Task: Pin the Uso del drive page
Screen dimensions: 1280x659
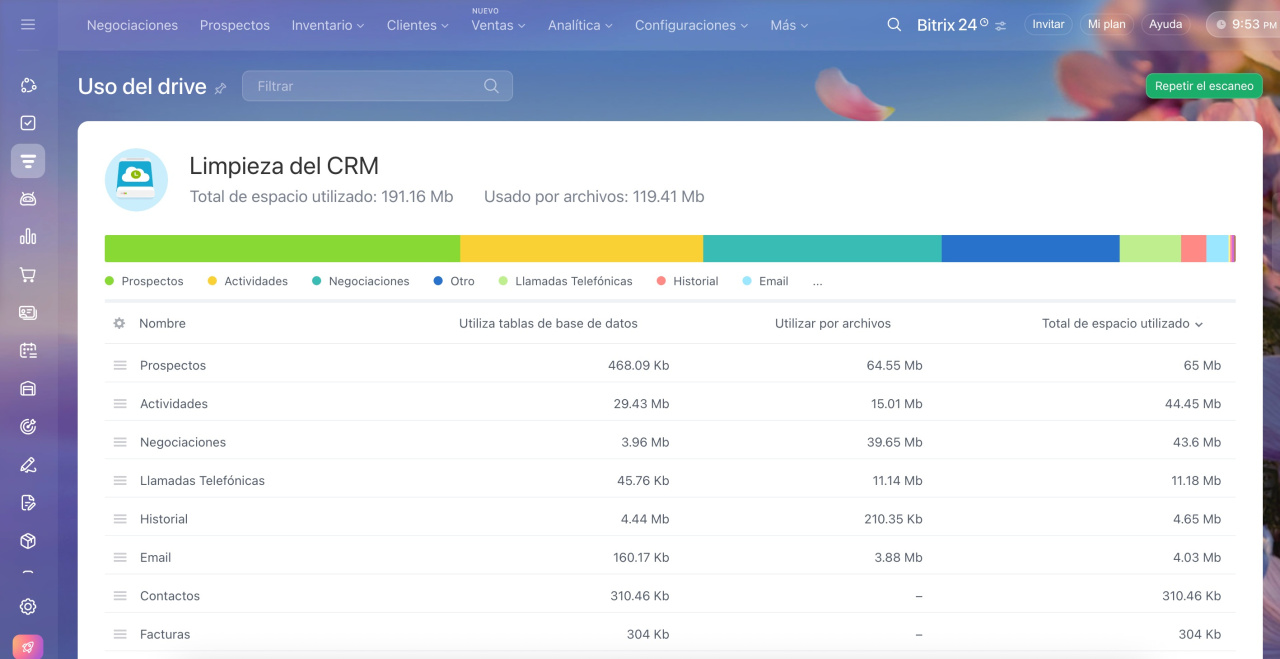Action: click(221, 88)
